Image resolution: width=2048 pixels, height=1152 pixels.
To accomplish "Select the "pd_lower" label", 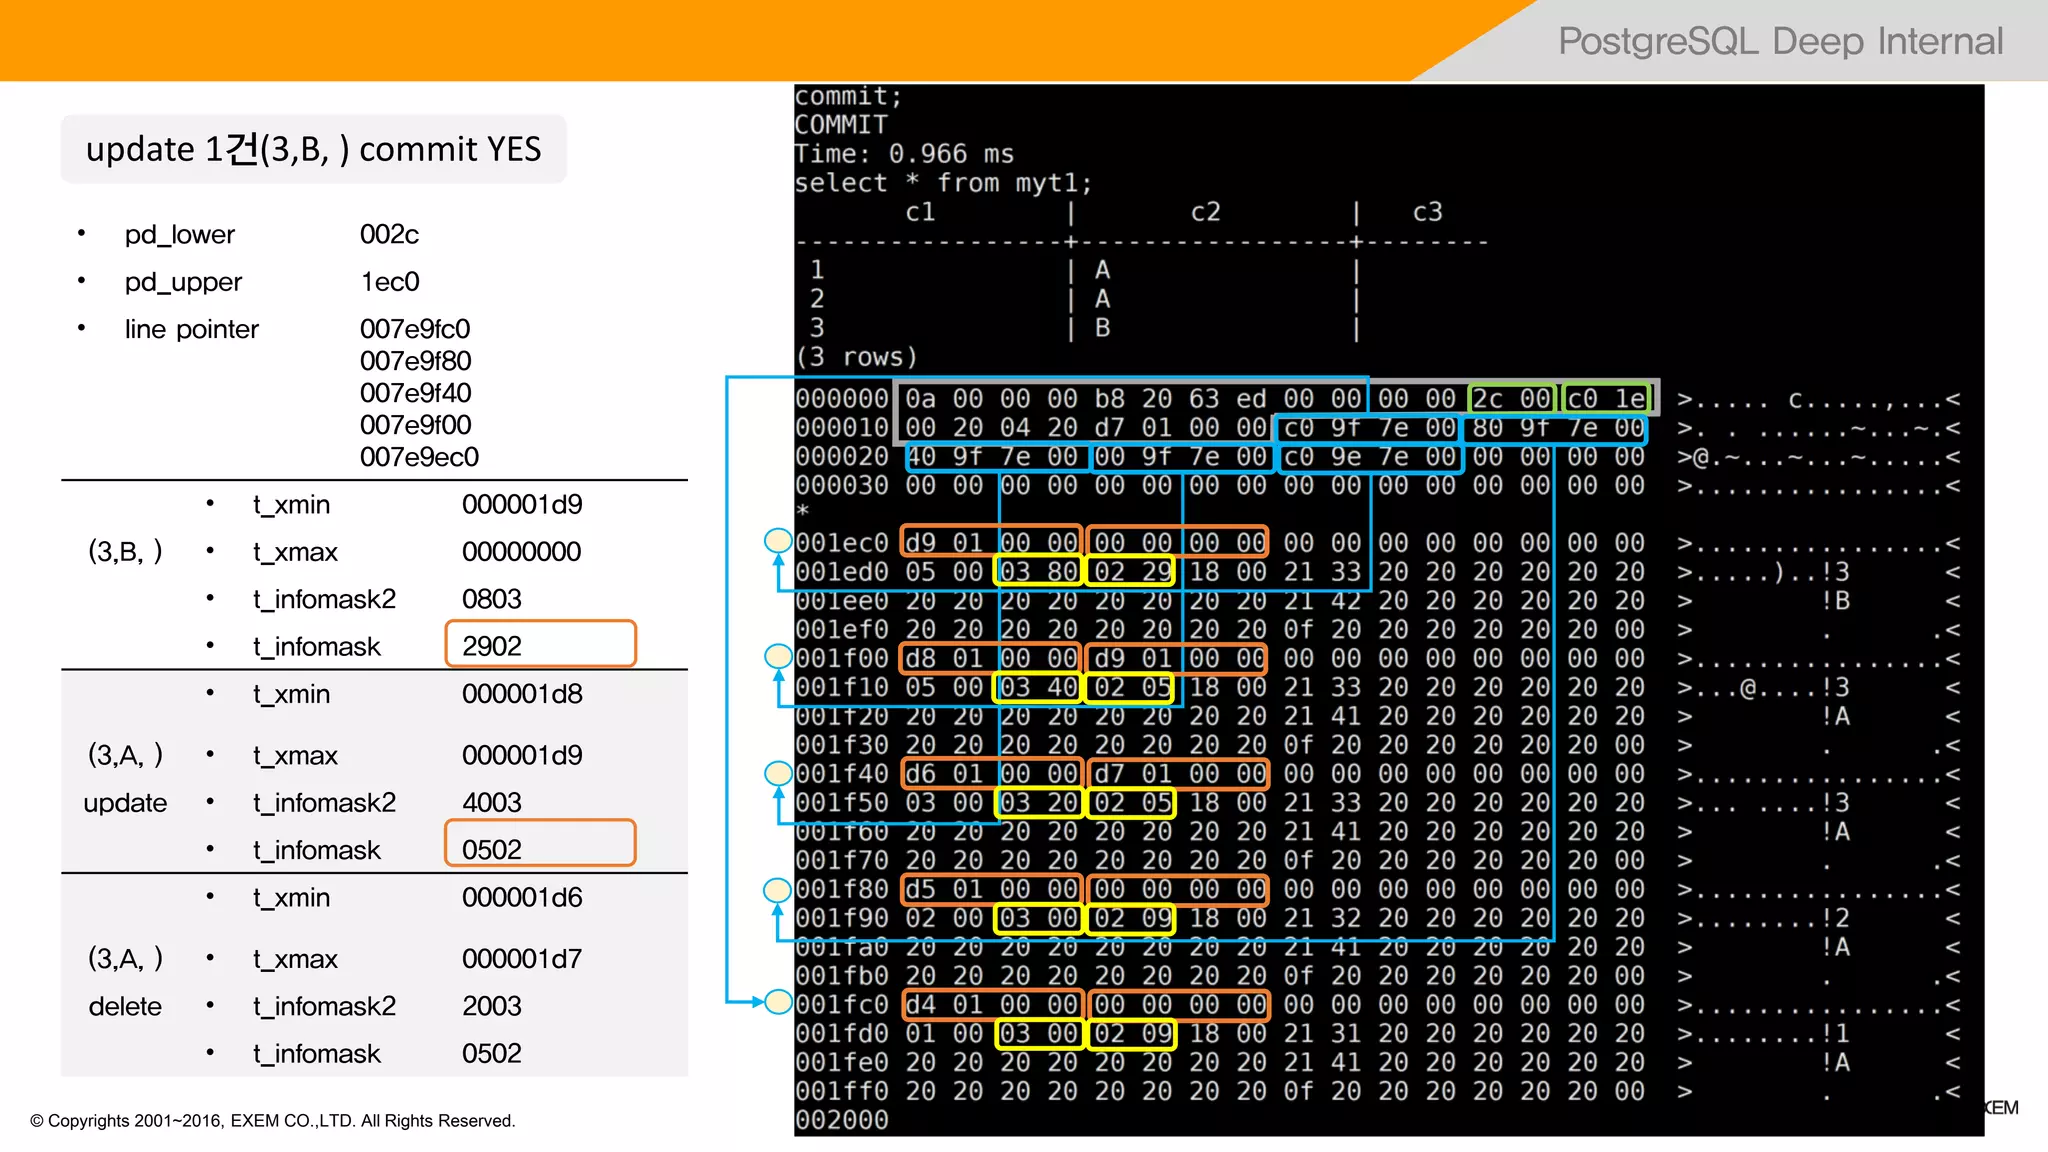I will 180,234.
